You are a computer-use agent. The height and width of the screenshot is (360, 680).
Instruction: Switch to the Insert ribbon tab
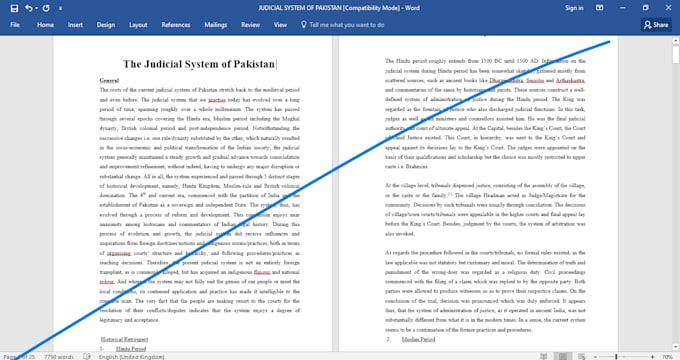(x=75, y=25)
